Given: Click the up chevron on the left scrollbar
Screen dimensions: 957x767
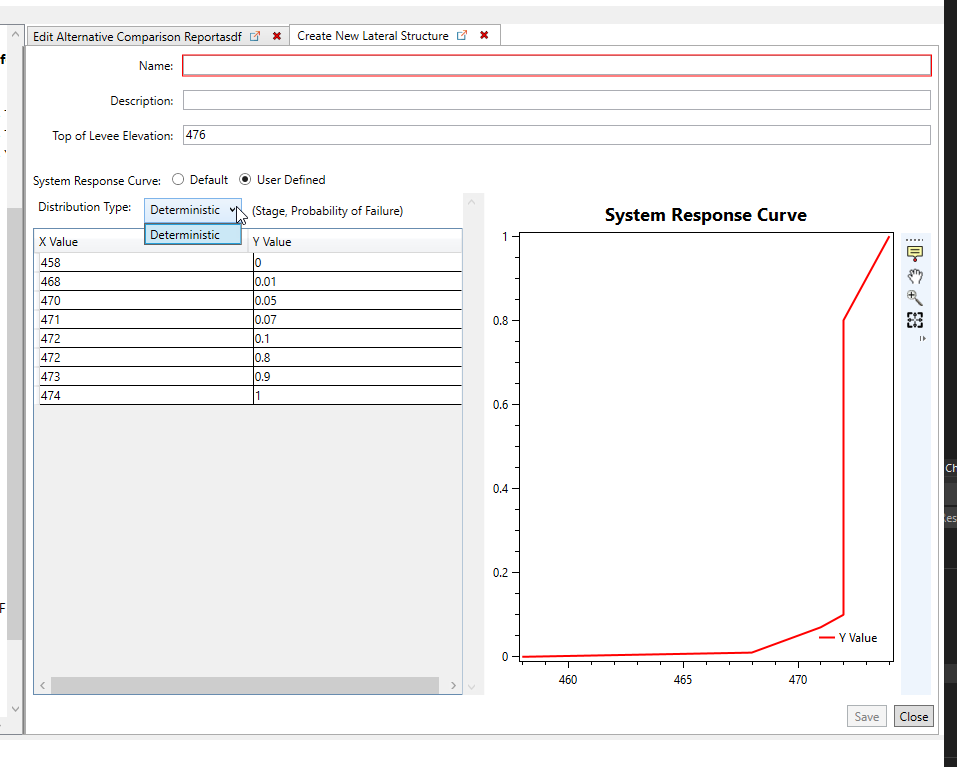Looking at the screenshot, I should point(13,33).
